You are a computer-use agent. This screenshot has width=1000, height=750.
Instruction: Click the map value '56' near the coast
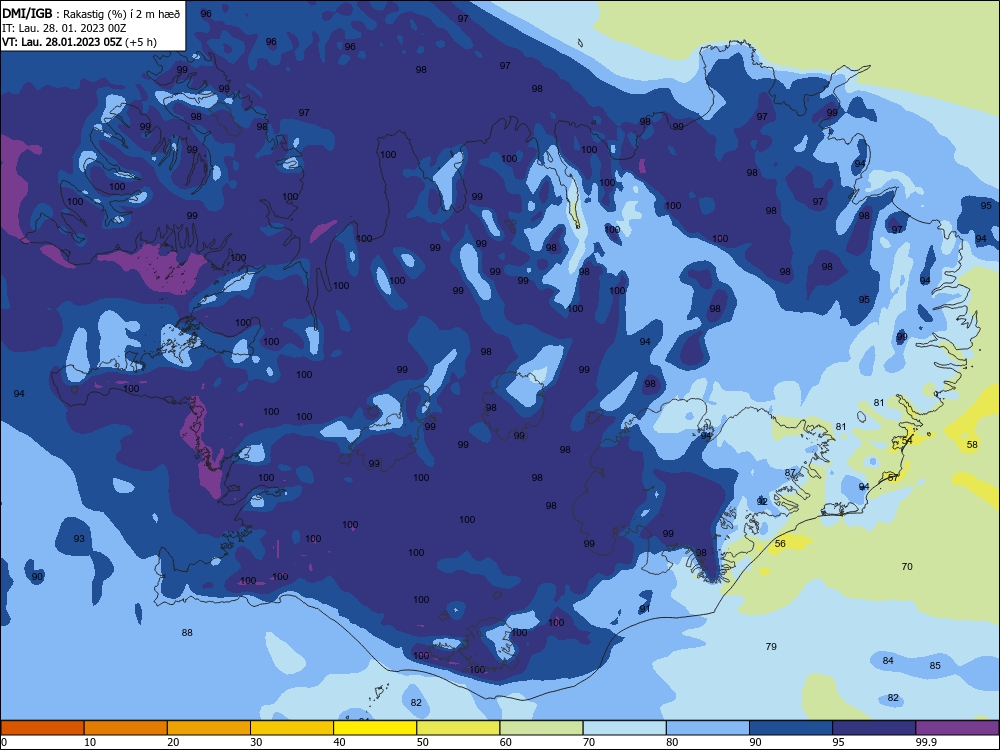(x=780, y=543)
